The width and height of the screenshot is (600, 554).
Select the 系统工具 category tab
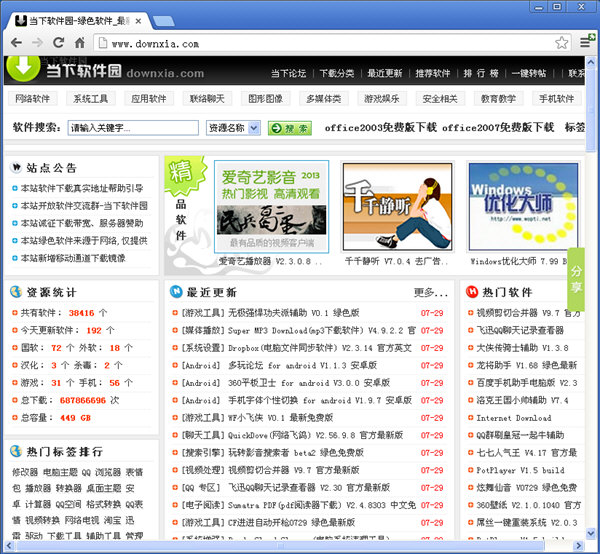91,99
